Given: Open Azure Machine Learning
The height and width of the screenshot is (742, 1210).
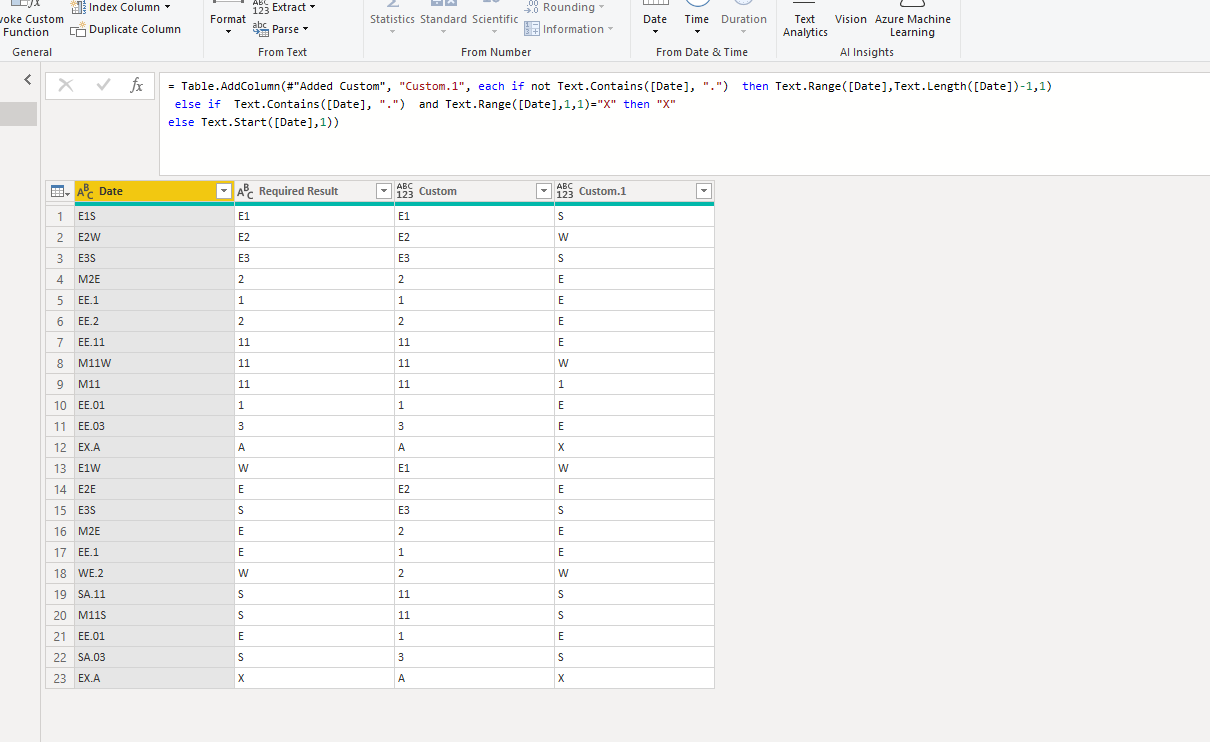Looking at the screenshot, I should pos(913,19).
